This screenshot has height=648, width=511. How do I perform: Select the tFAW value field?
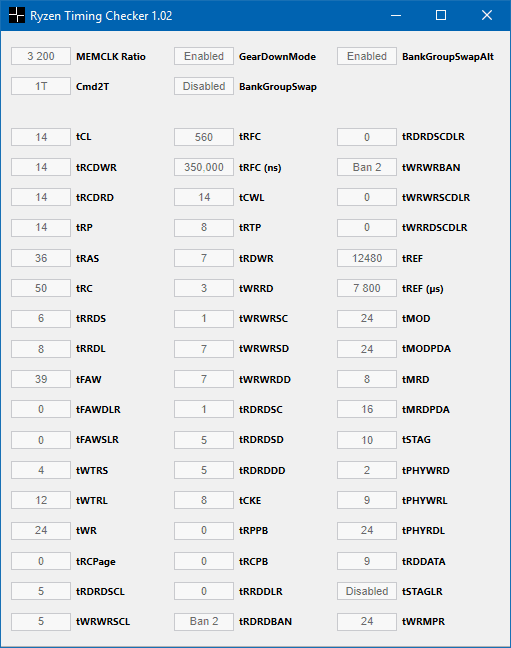41,379
